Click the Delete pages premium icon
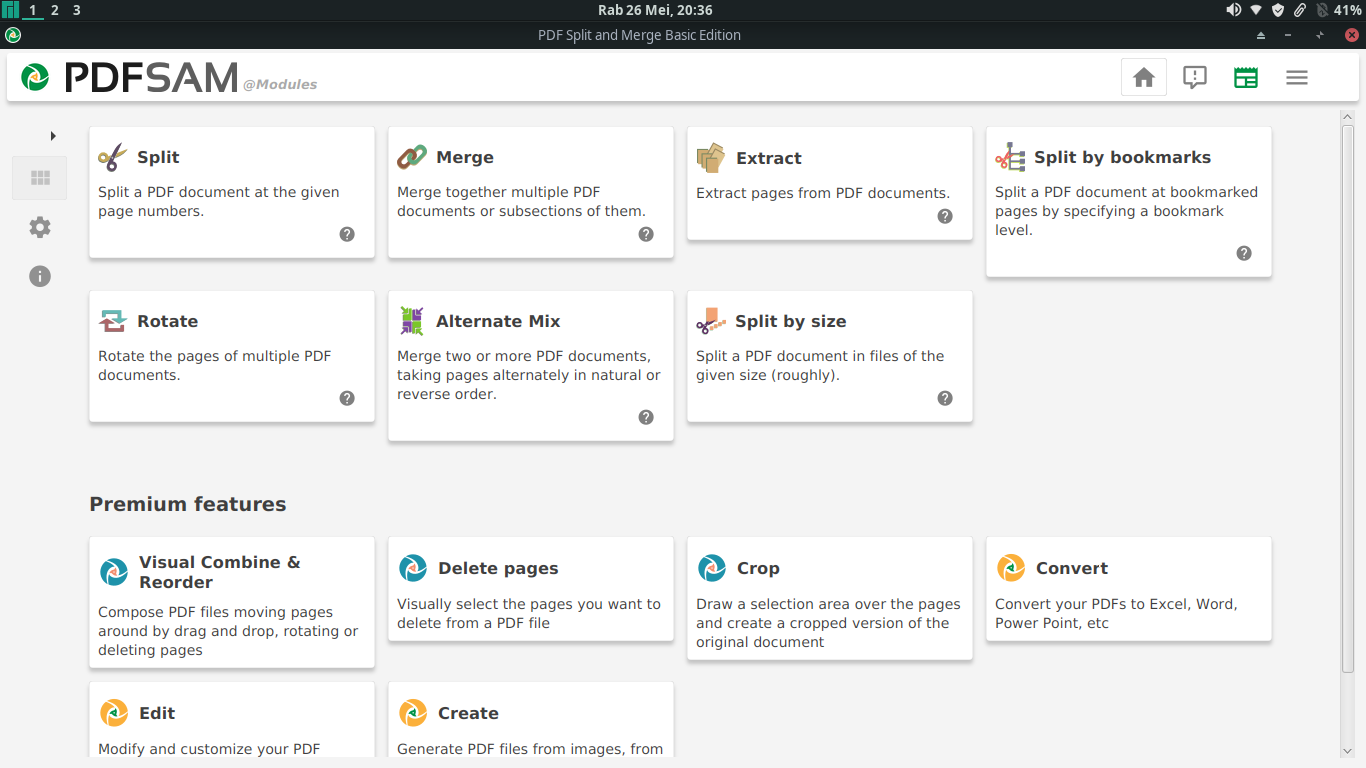The width and height of the screenshot is (1366, 768). (413, 568)
